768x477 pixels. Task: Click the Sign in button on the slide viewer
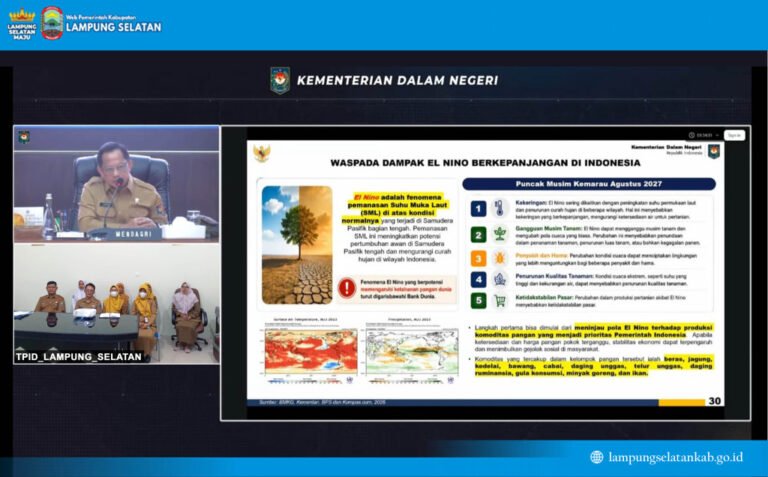[x=734, y=135]
